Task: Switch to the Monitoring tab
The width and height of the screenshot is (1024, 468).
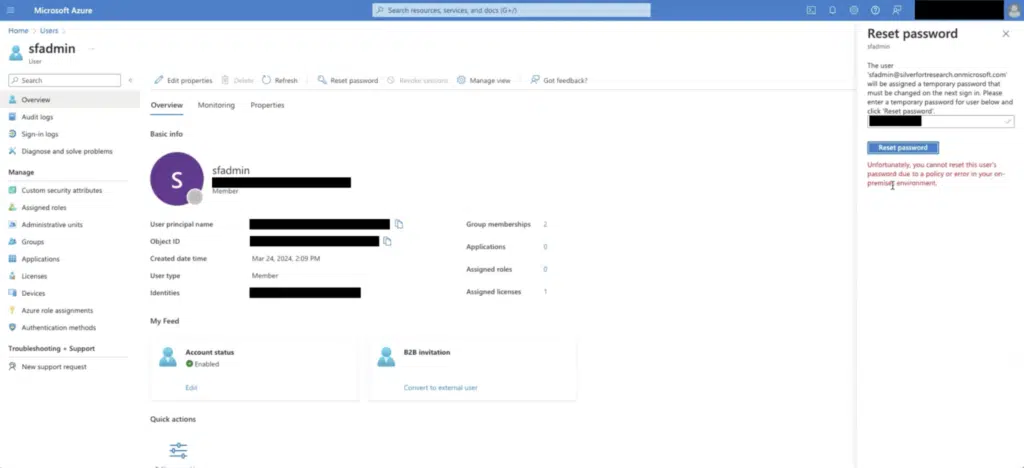Action: coord(216,105)
